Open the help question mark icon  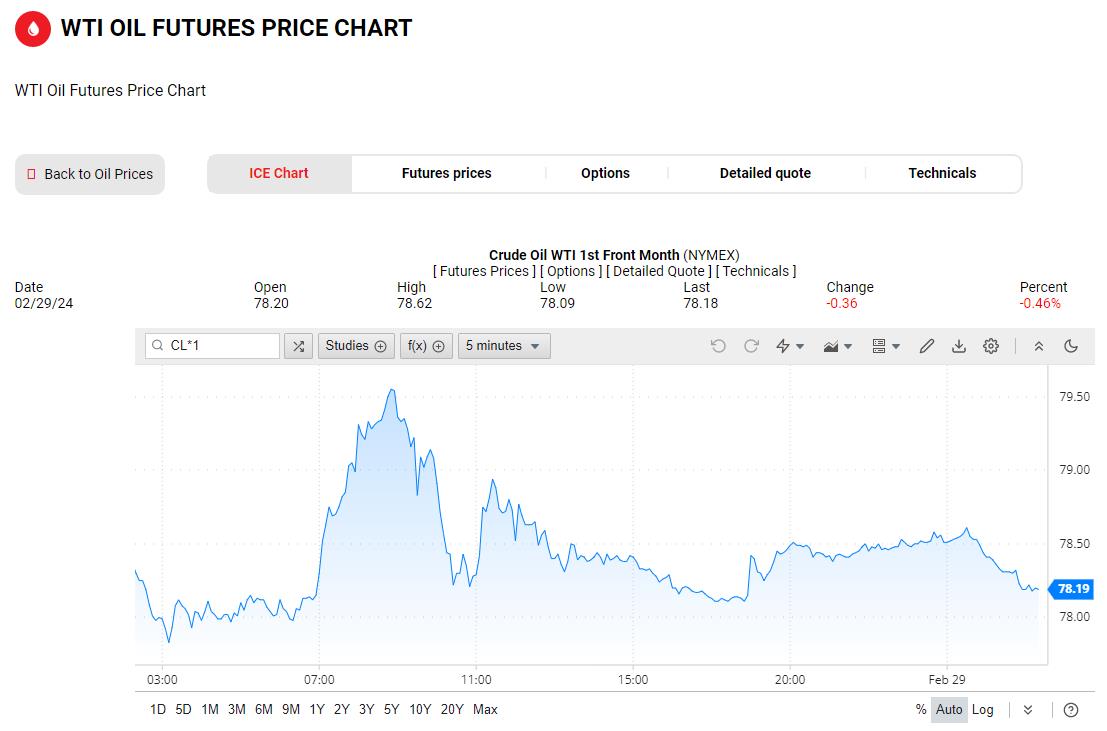pyautogui.click(x=1071, y=710)
